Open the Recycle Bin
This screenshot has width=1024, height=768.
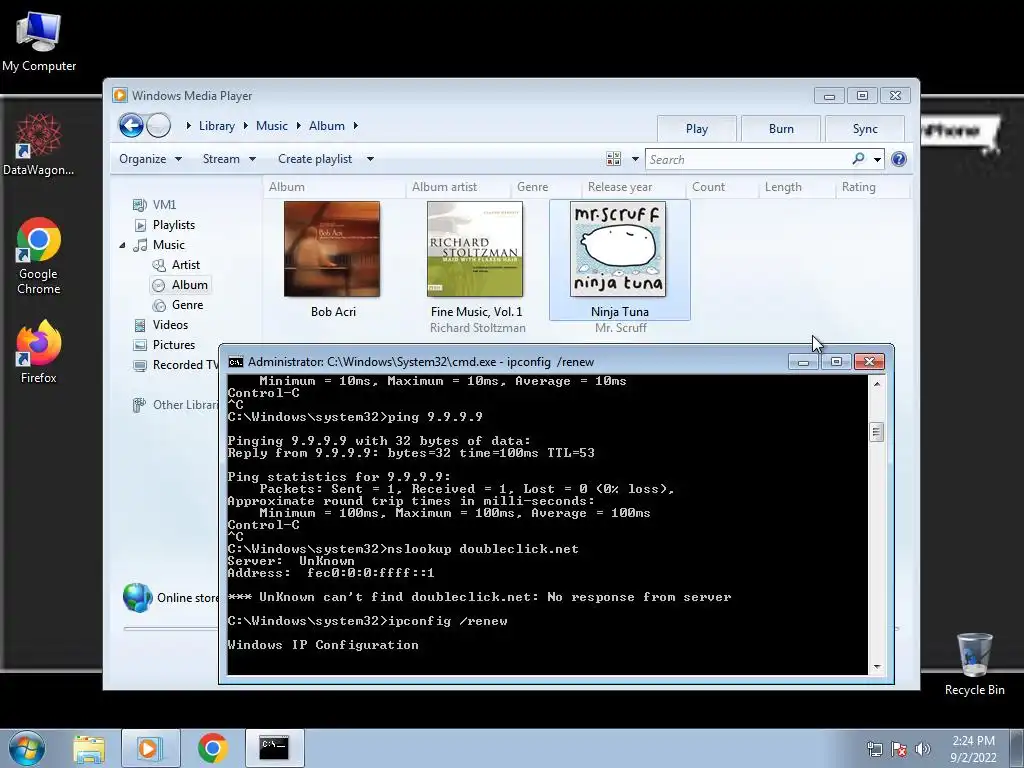coord(974,664)
